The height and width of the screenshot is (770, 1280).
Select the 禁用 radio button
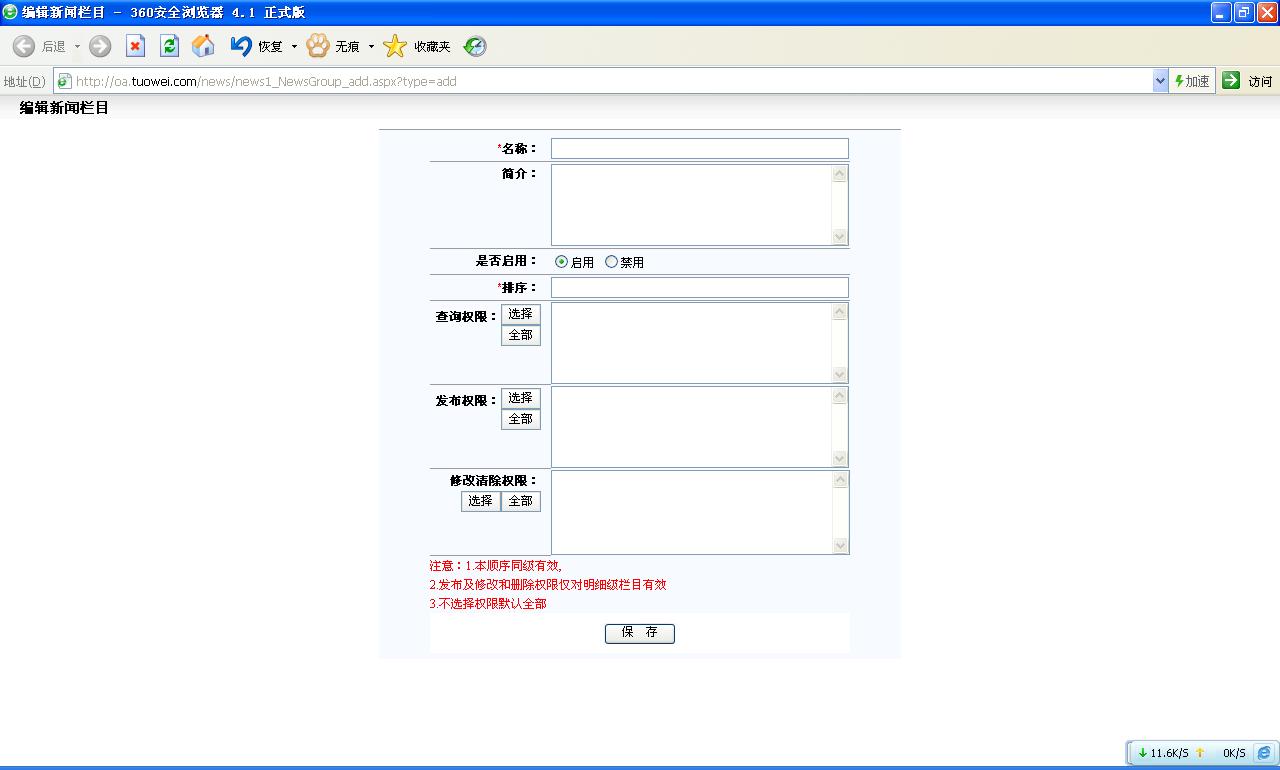pyautogui.click(x=611, y=262)
